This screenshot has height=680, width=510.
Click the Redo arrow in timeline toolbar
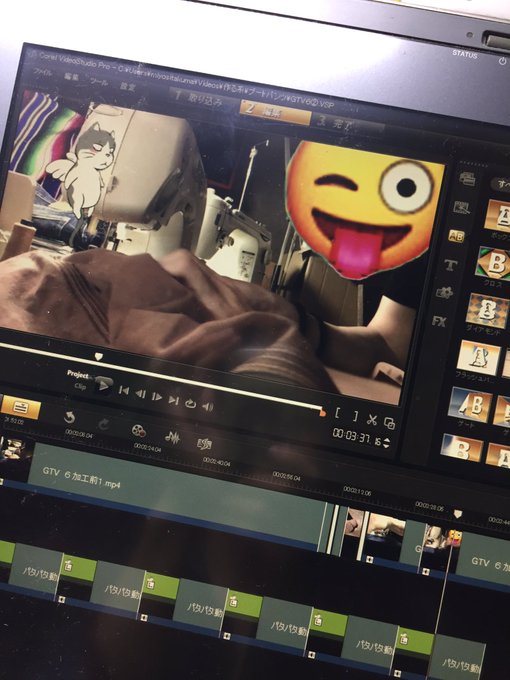(x=103, y=424)
